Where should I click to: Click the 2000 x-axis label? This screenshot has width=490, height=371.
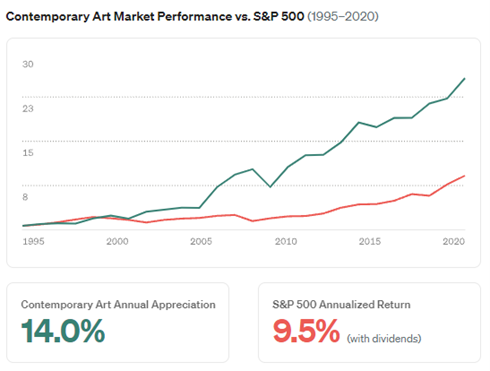117,241
